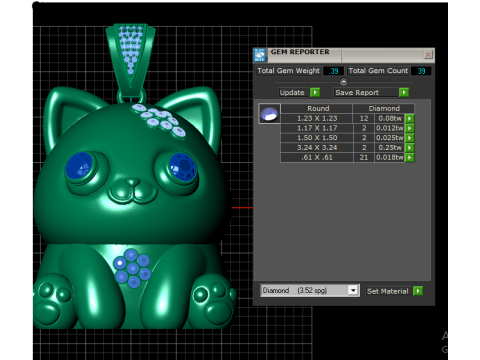Image resolution: width=480 pixels, height=360 pixels.
Task: Click the Total Gem Weight value
Action: (333, 71)
